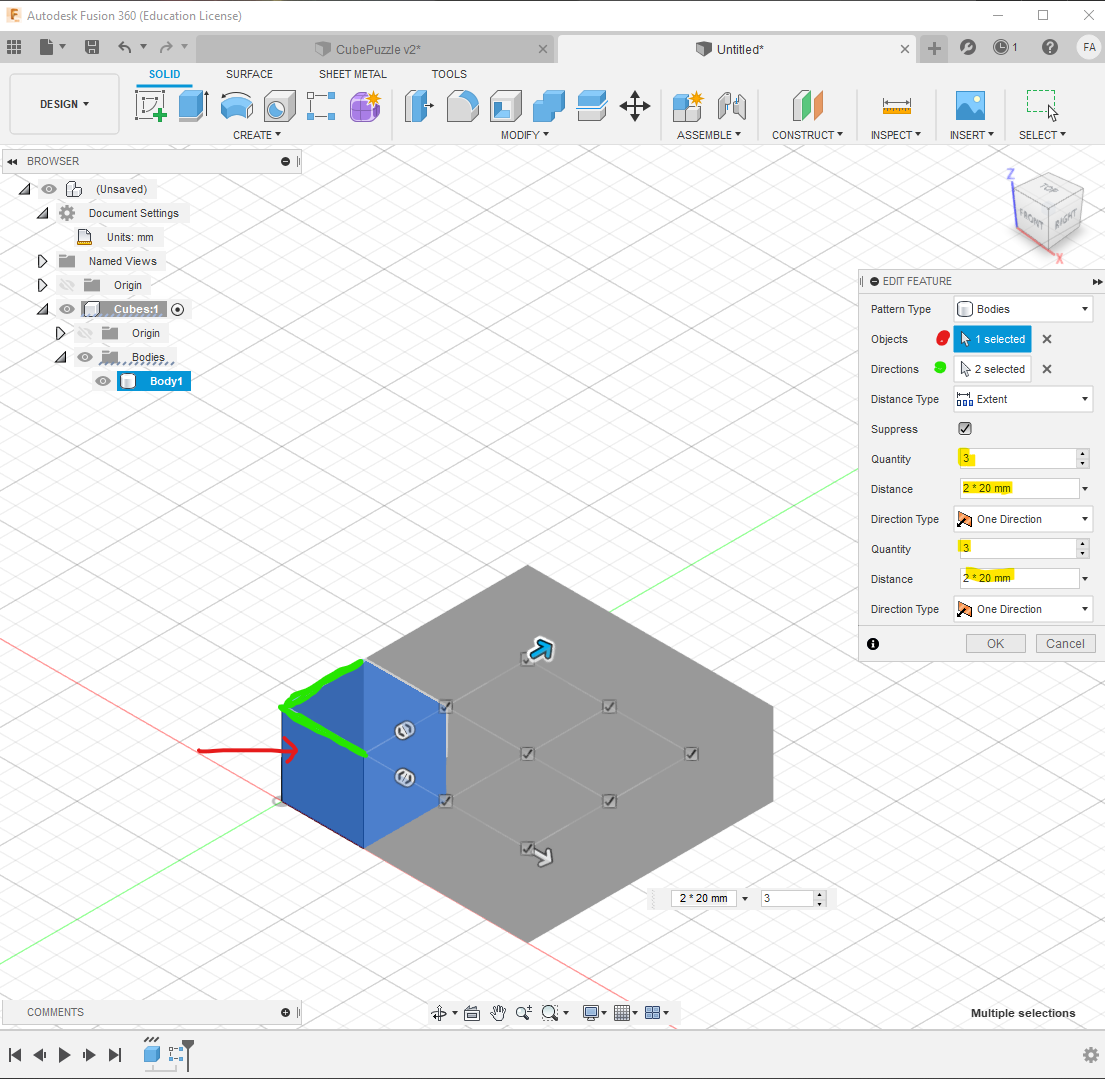The image size is (1105, 1079).
Task: Cancel the Edit Feature dialog
Action: click(x=1065, y=643)
